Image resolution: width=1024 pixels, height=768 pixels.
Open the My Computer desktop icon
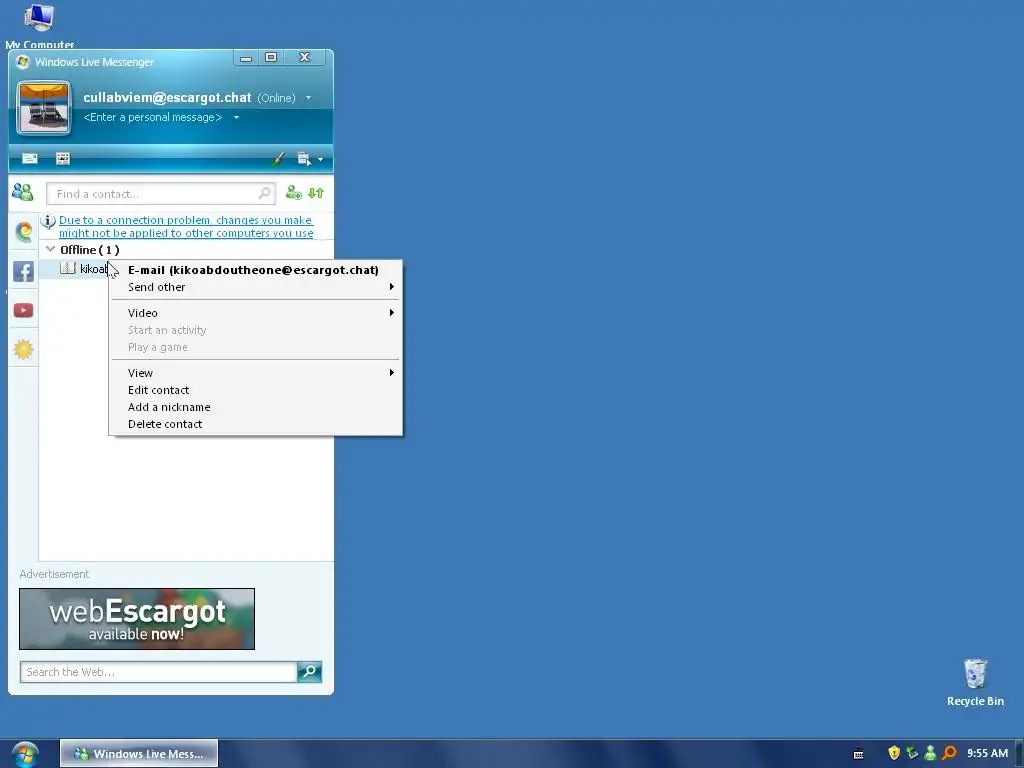point(39,26)
